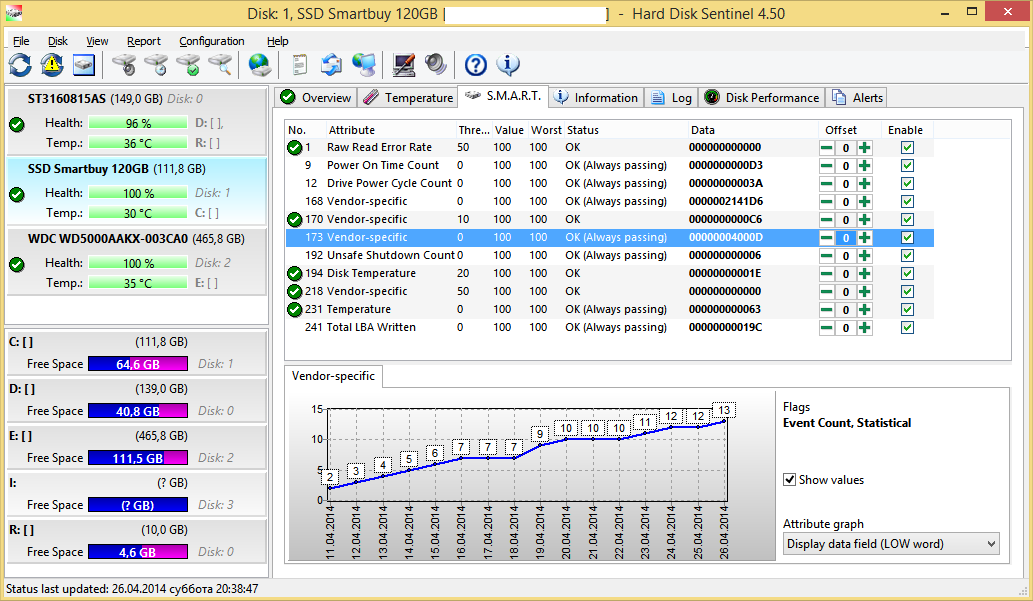
Task: Open the Configuration menu
Action: tap(212, 41)
